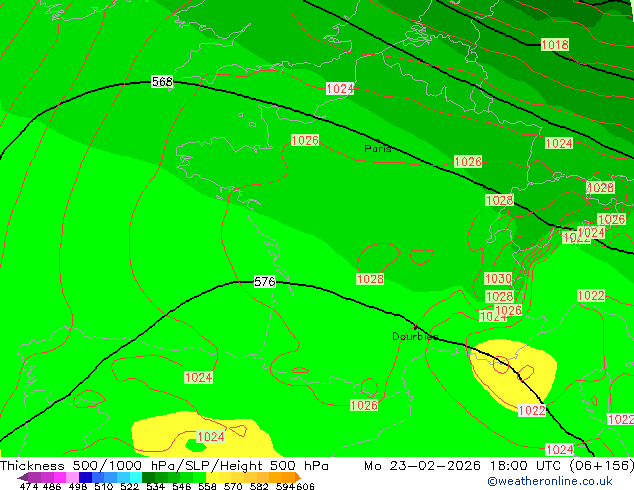Select the Dourbies location label

point(415,336)
